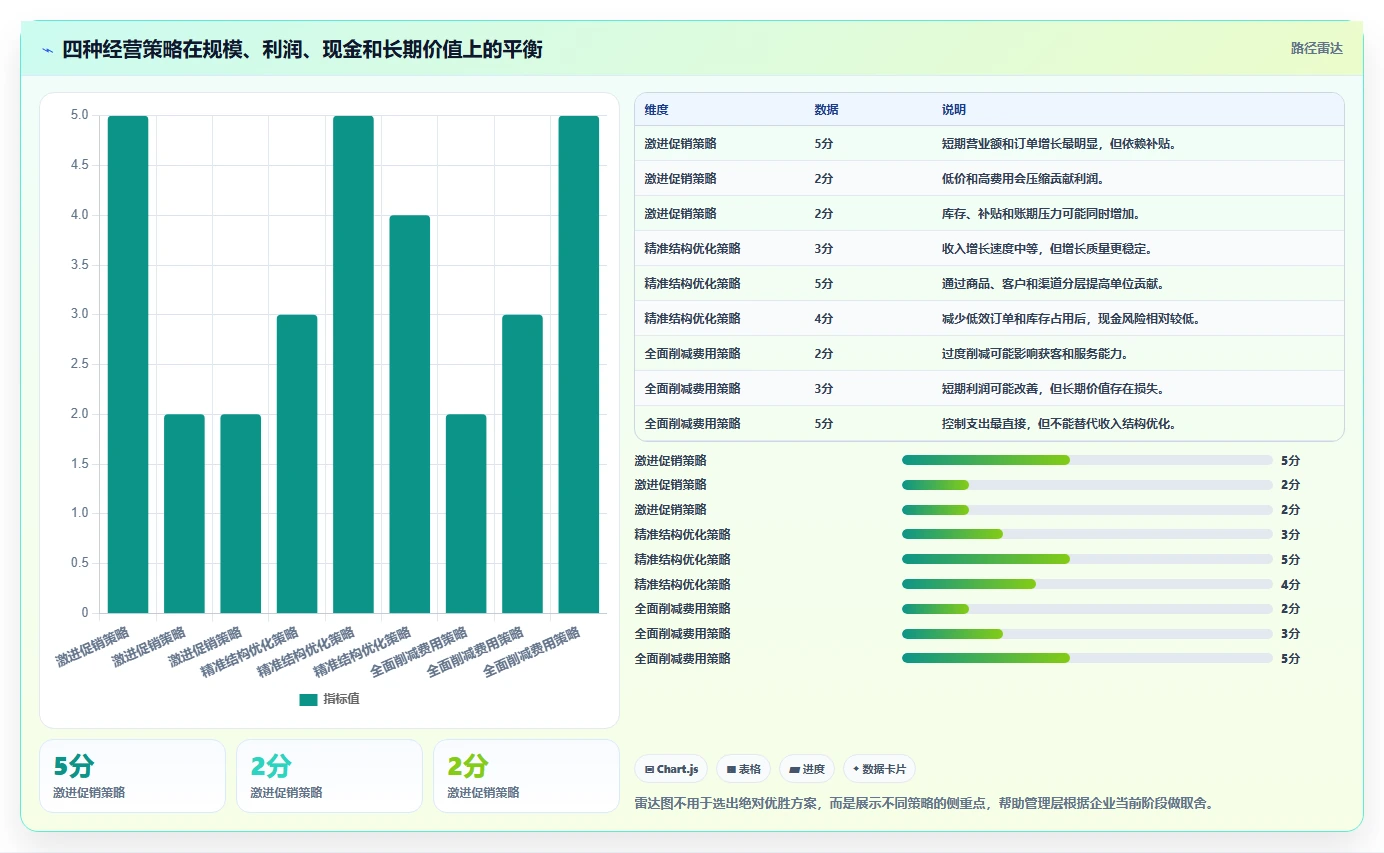Image resolution: width=1384 pixels, height=853 pixels.
Task: Click the lightning icon beside the title
Action: point(47,49)
